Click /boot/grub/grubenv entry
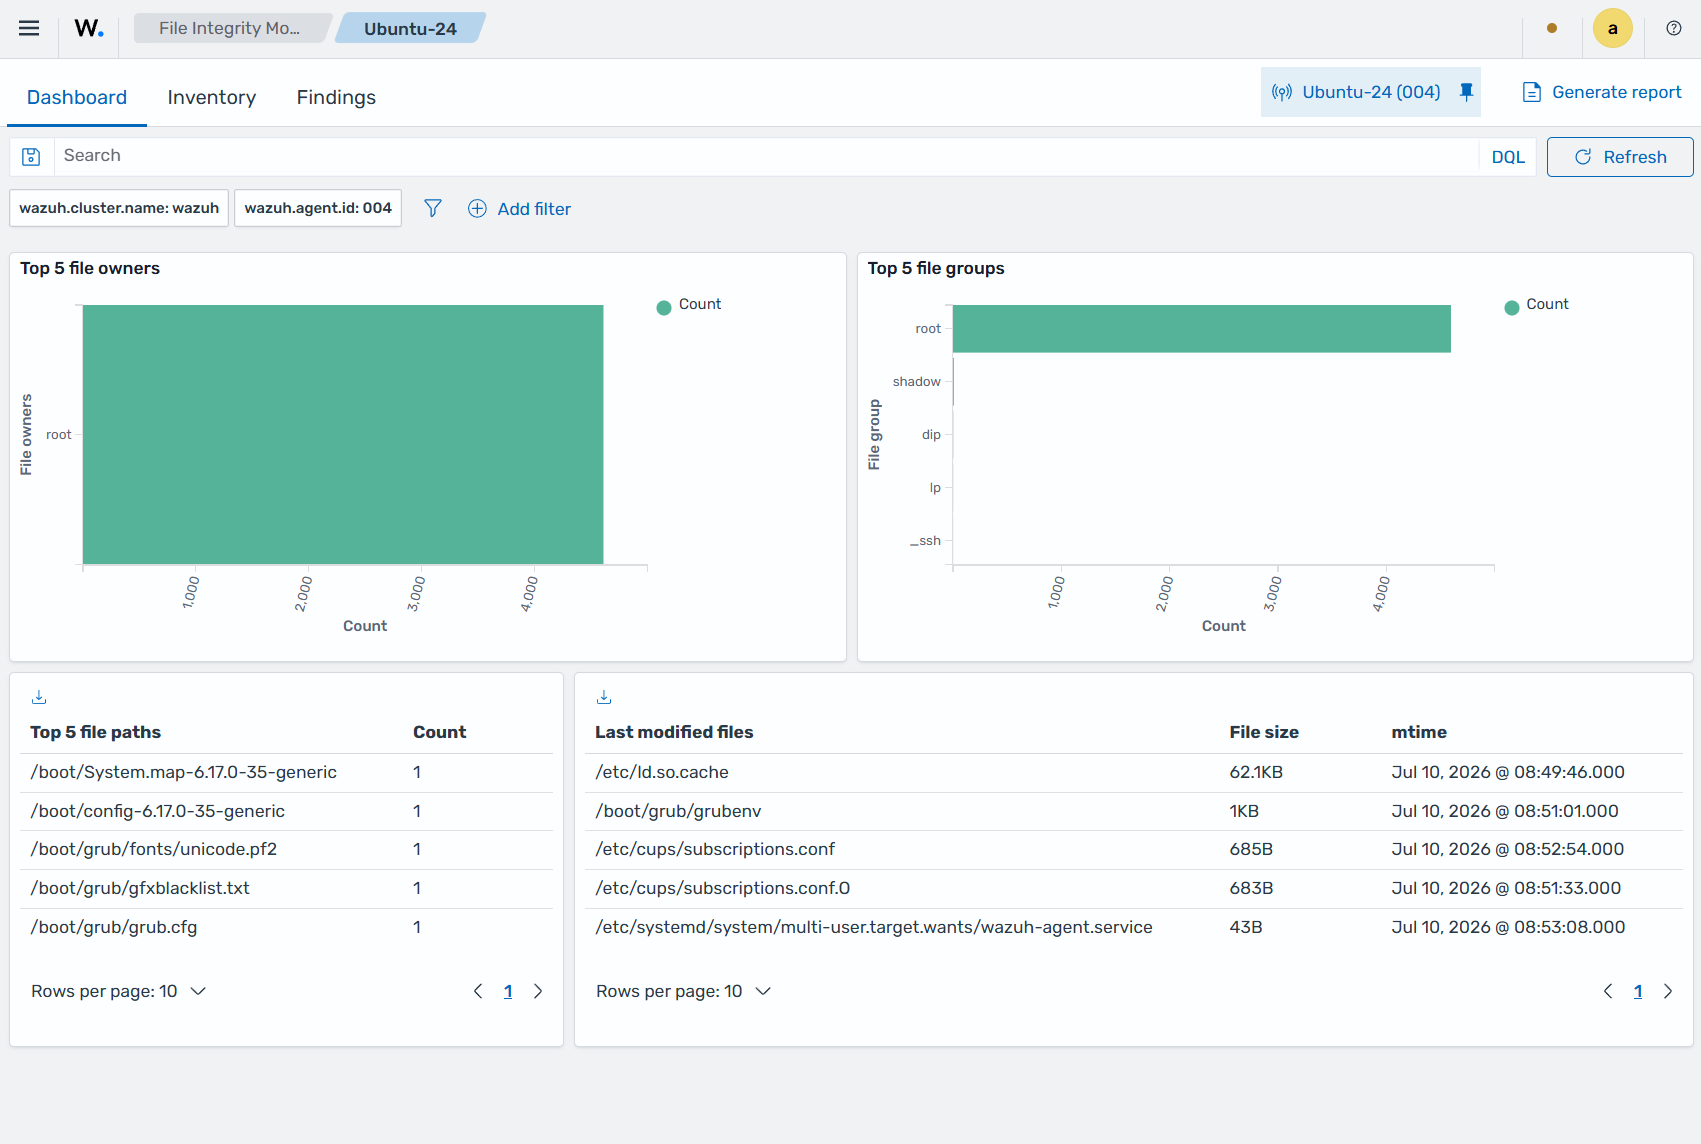This screenshot has width=1701, height=1144. point(679,811)
